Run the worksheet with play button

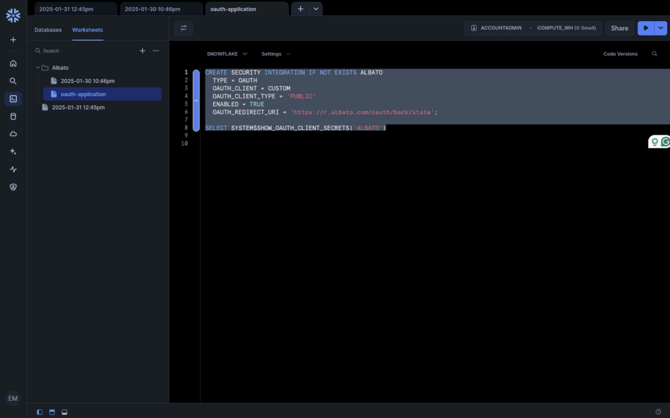(x=646, y=28)
